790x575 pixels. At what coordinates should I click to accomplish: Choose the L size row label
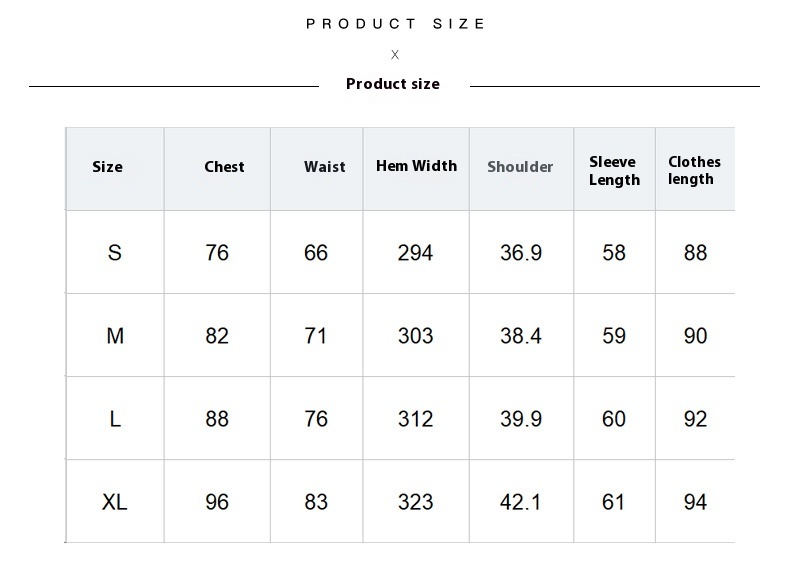(115, 419)
